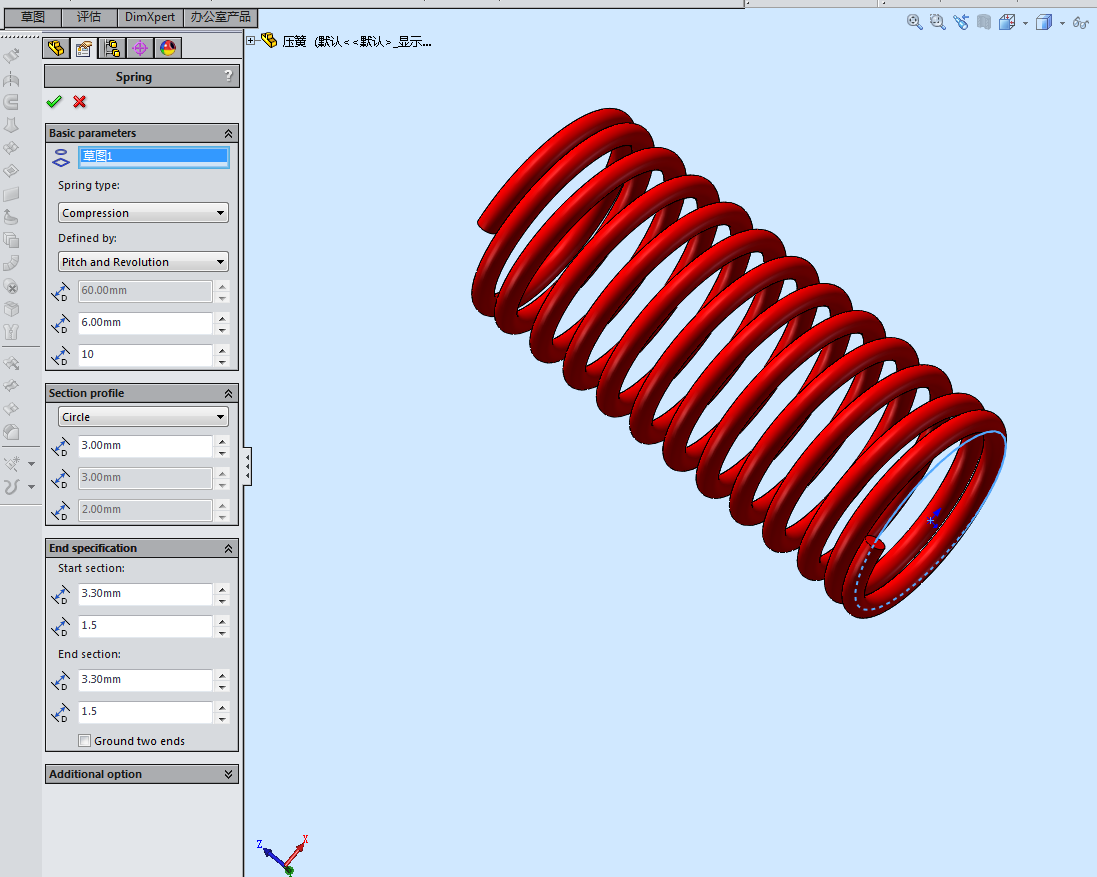
Task: Open Defined by Pitch and Revolution dropdown
Action: click(x=143, y=262)
